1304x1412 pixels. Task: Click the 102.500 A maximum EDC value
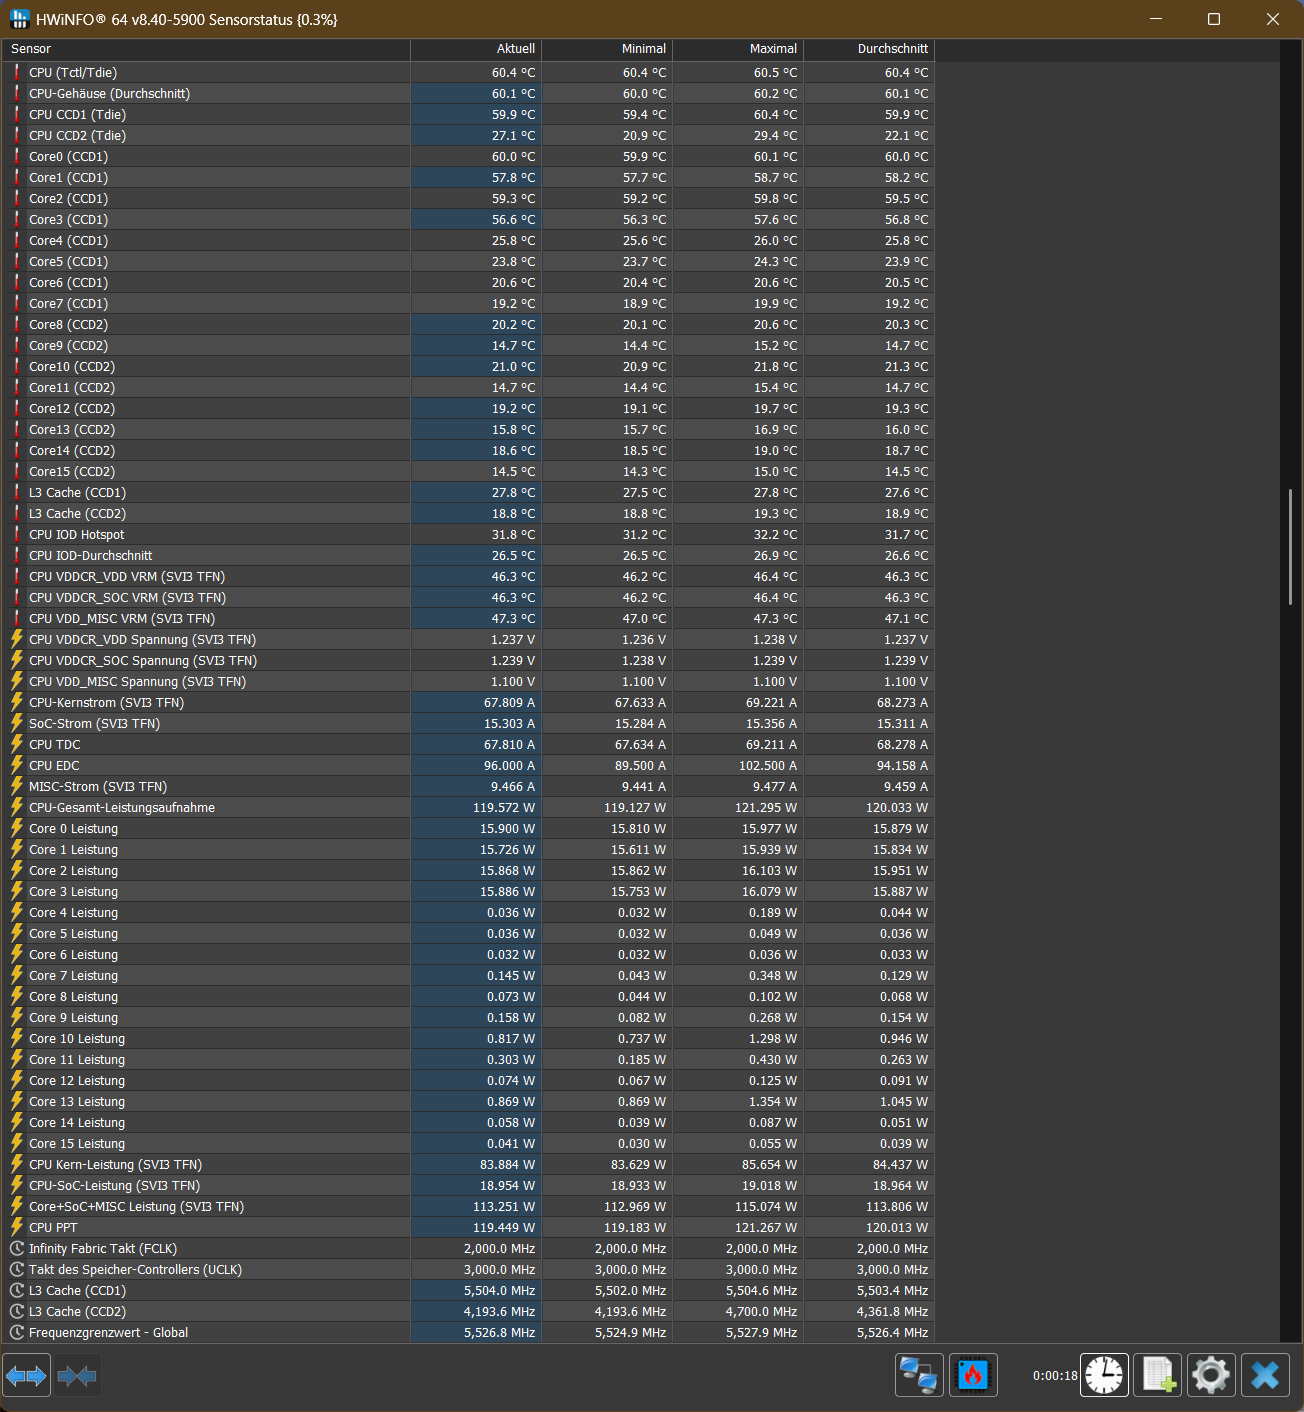point(766,766)
